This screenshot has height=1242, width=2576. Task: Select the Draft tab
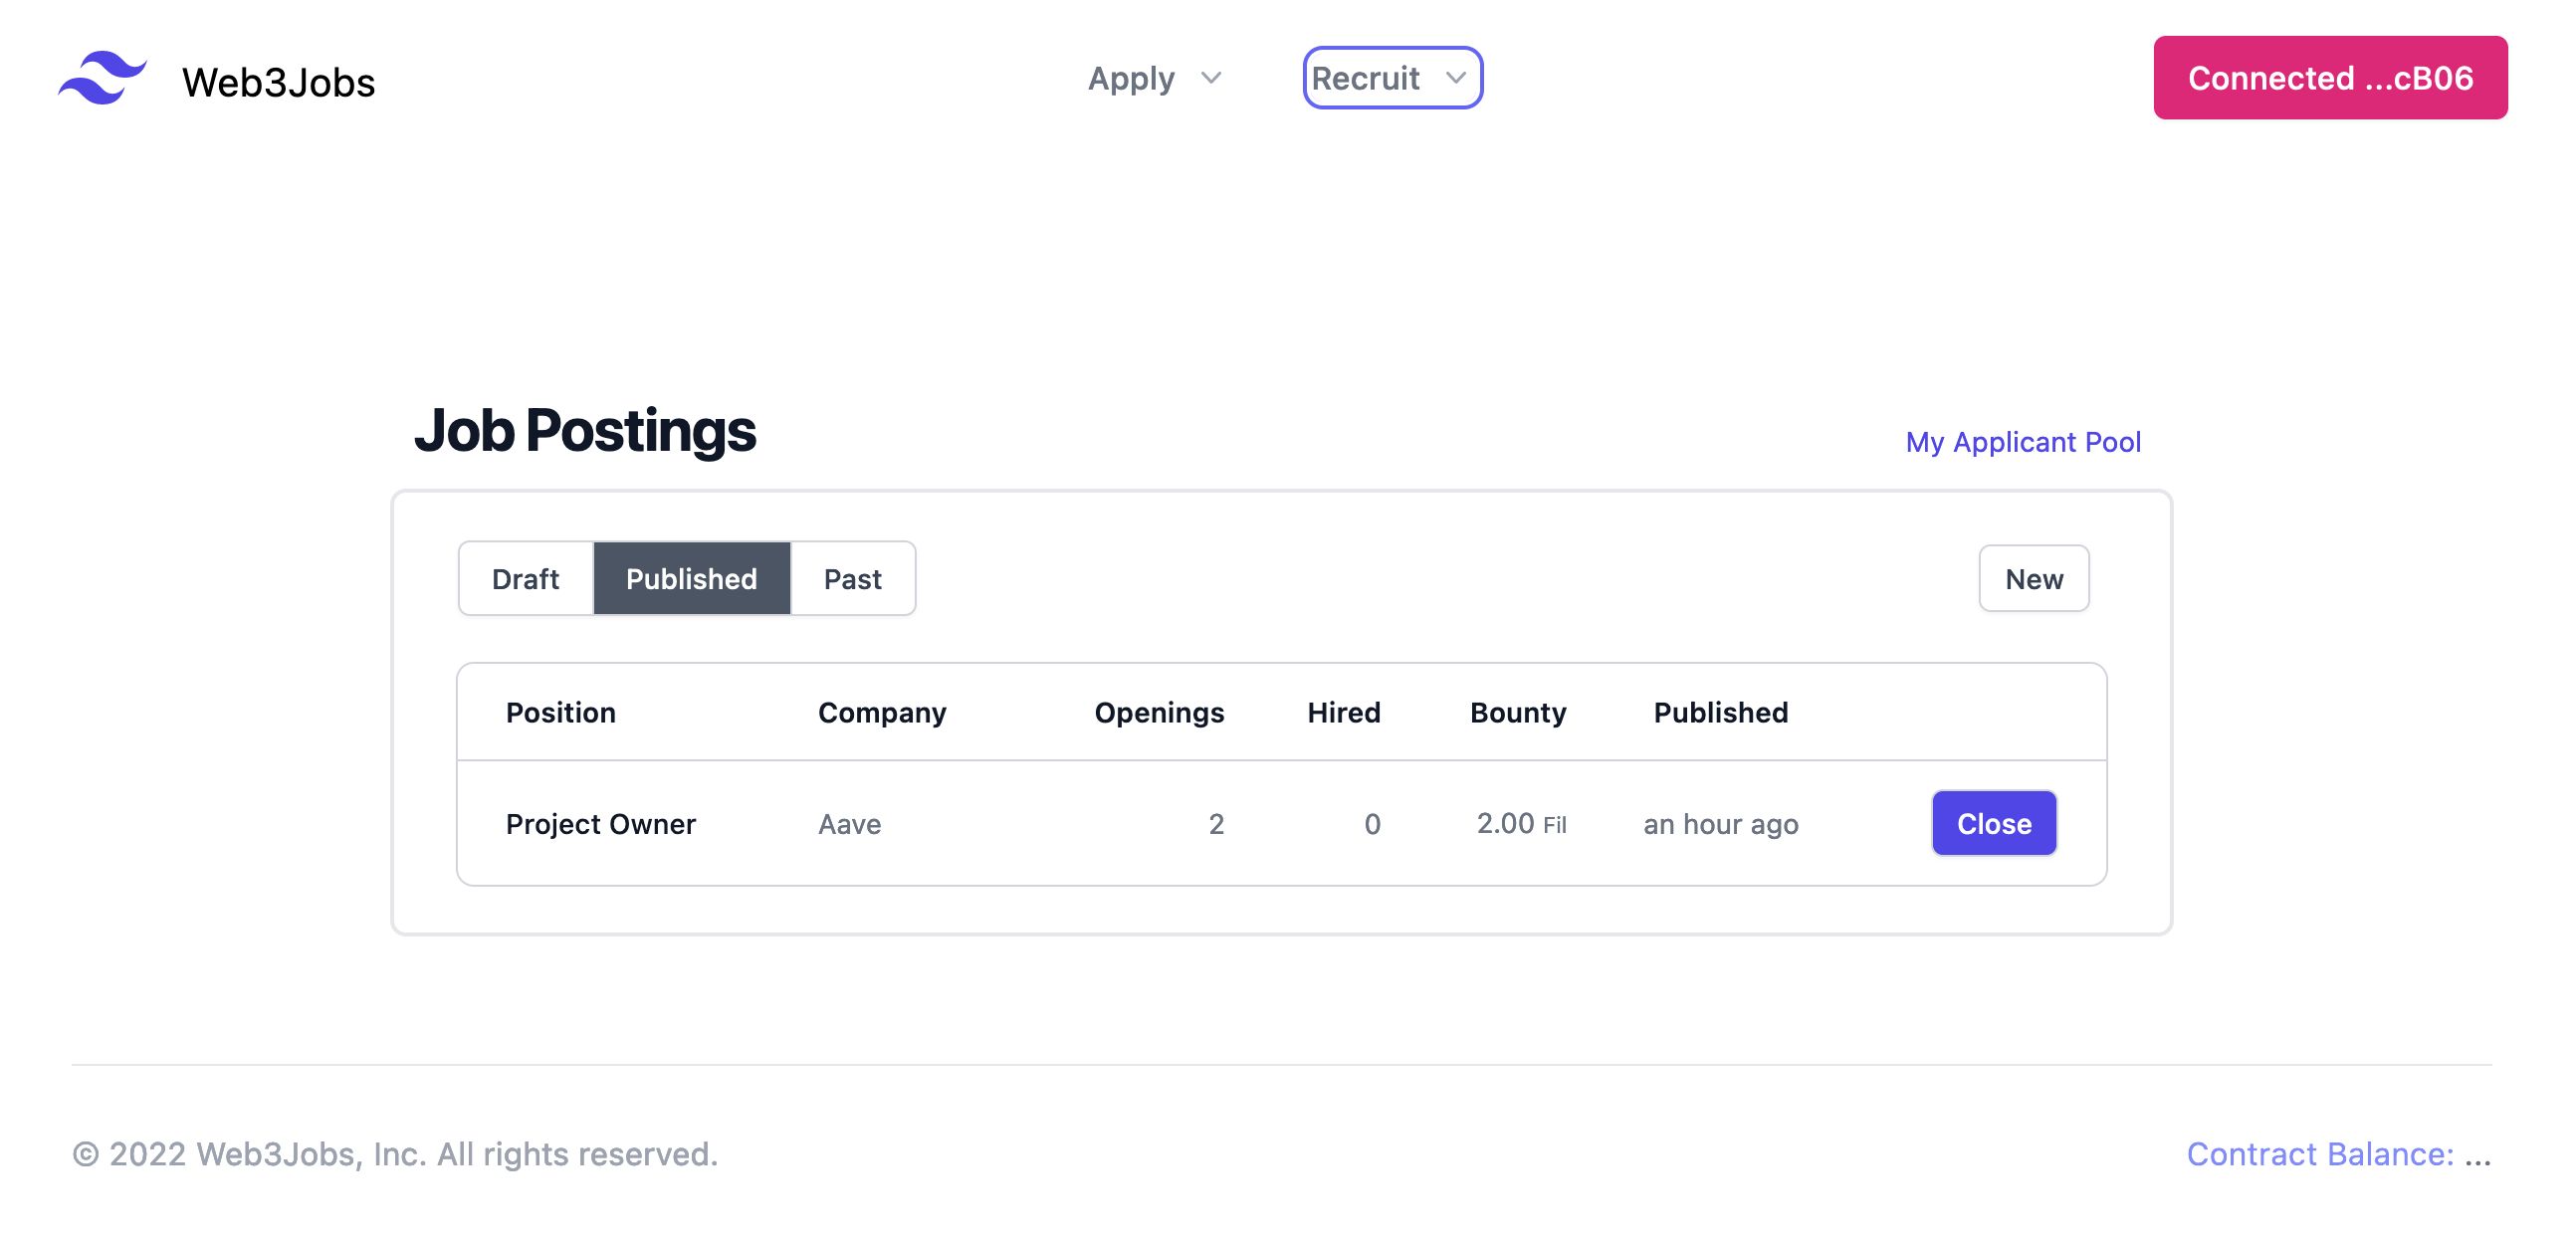526,576
